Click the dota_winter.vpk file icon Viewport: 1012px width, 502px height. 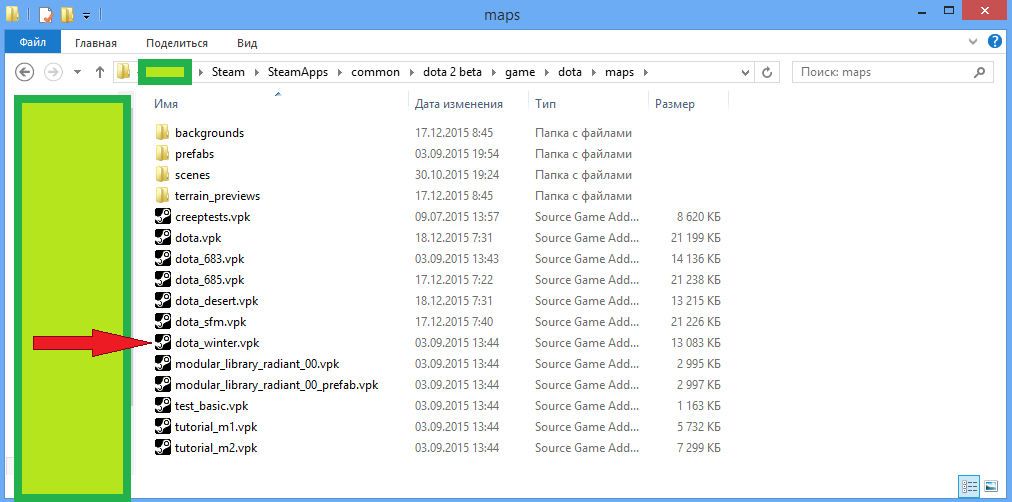click(162, 343)
